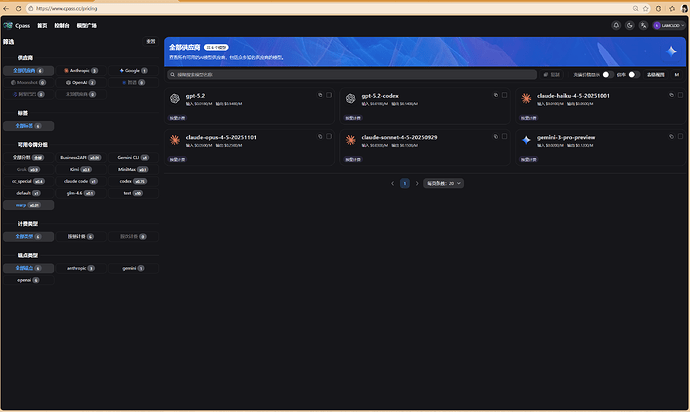Select the codex token group
Viewport: 690px width, 412px height.
tap(133, 181)
